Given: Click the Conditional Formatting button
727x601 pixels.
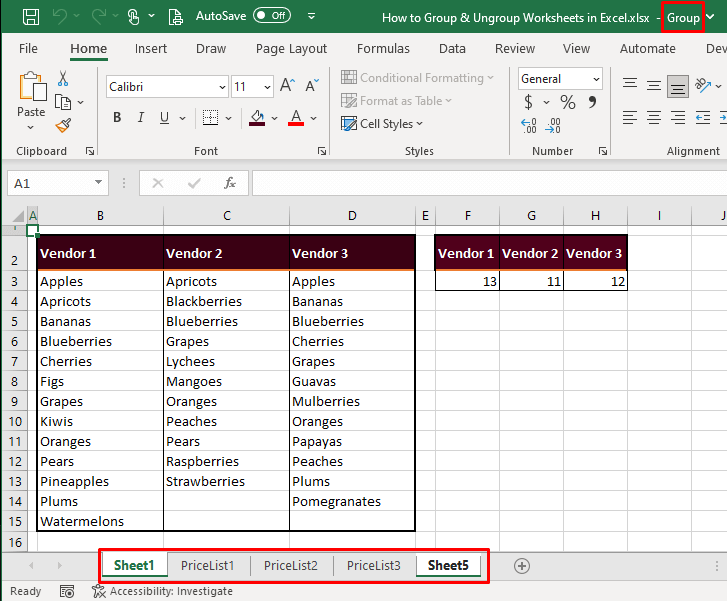Looking at the screenshot, I should [418, 78].
